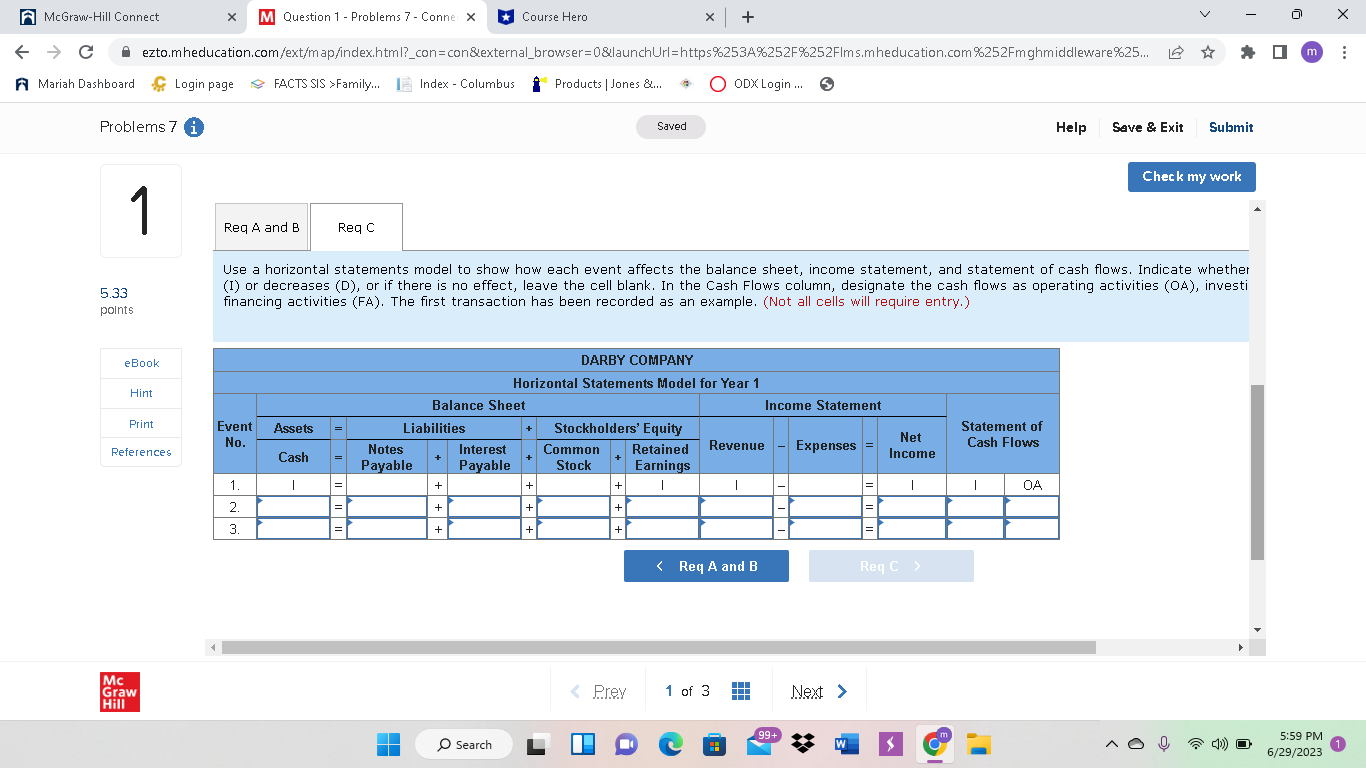Image resolution: width=1366 pixels, height=768 pixels.
Task: Select the Course Hero browser tab
Action: (590, 16)
